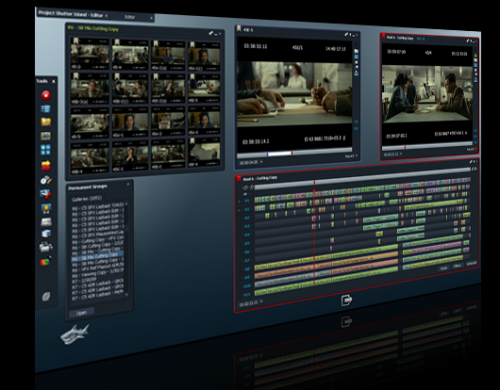Screen dimensions: 500x390
Task: Click the spanner icon in source viewer header
Action: tap(346, 34)
